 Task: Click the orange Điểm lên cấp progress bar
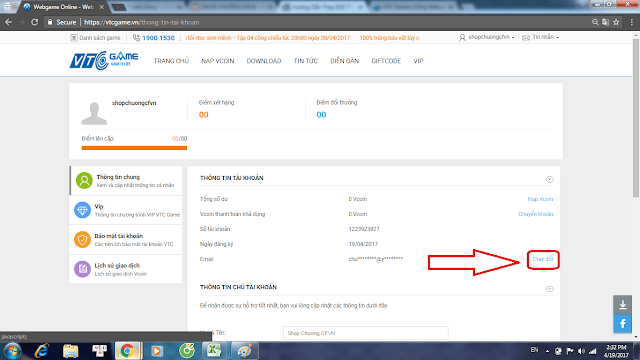coord(134,148)
